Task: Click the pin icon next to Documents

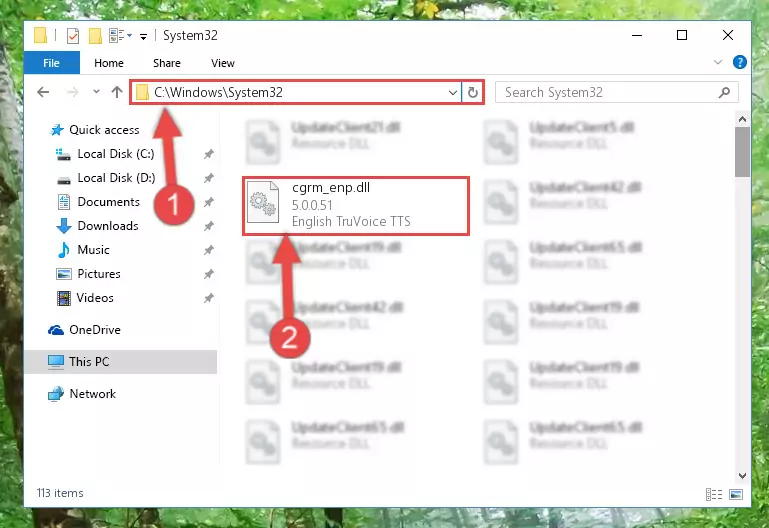Action: pos(209,202)
